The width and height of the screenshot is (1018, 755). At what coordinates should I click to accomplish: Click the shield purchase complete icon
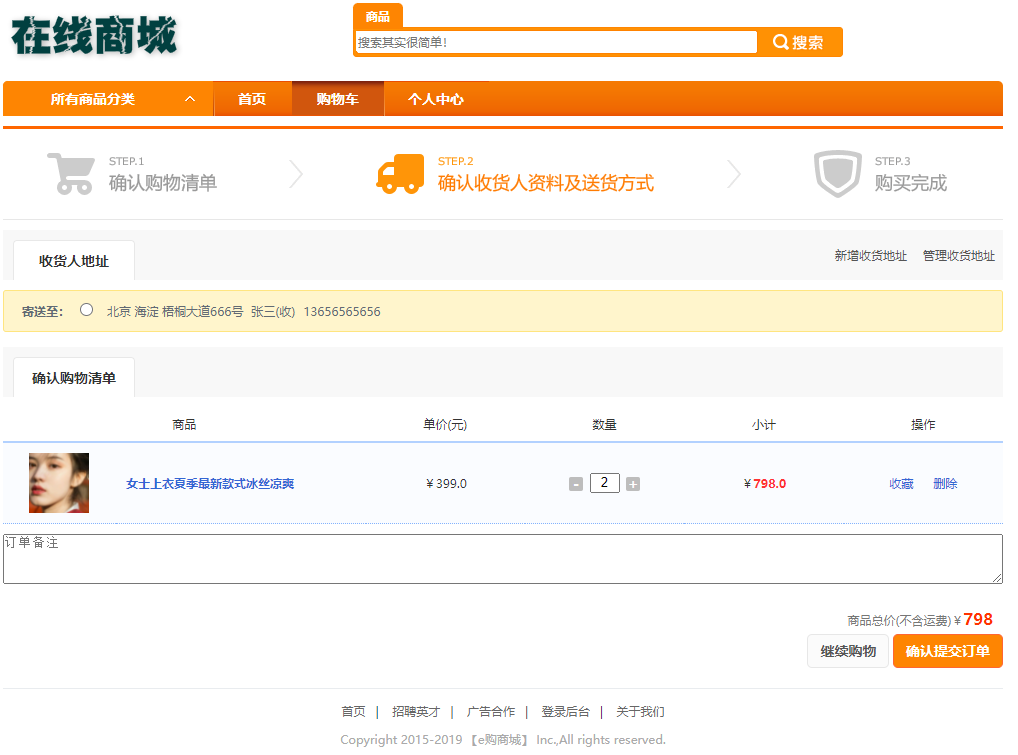pyautogui.click(x=837, y=174)
